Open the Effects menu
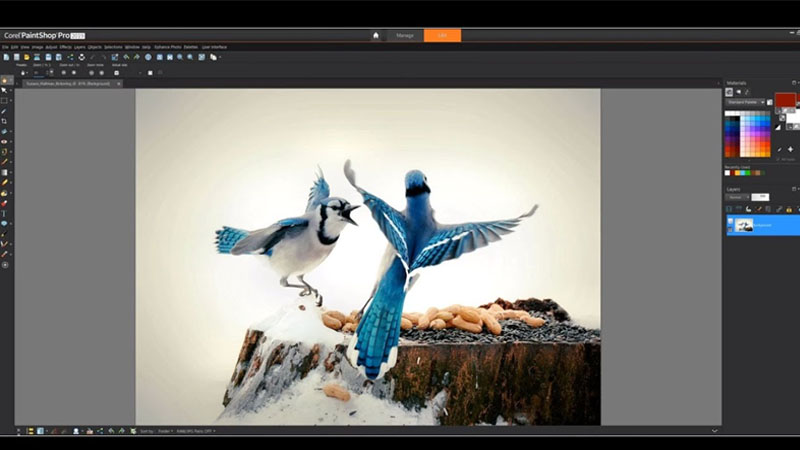The image size is (800, 450). tap(66, 47)
